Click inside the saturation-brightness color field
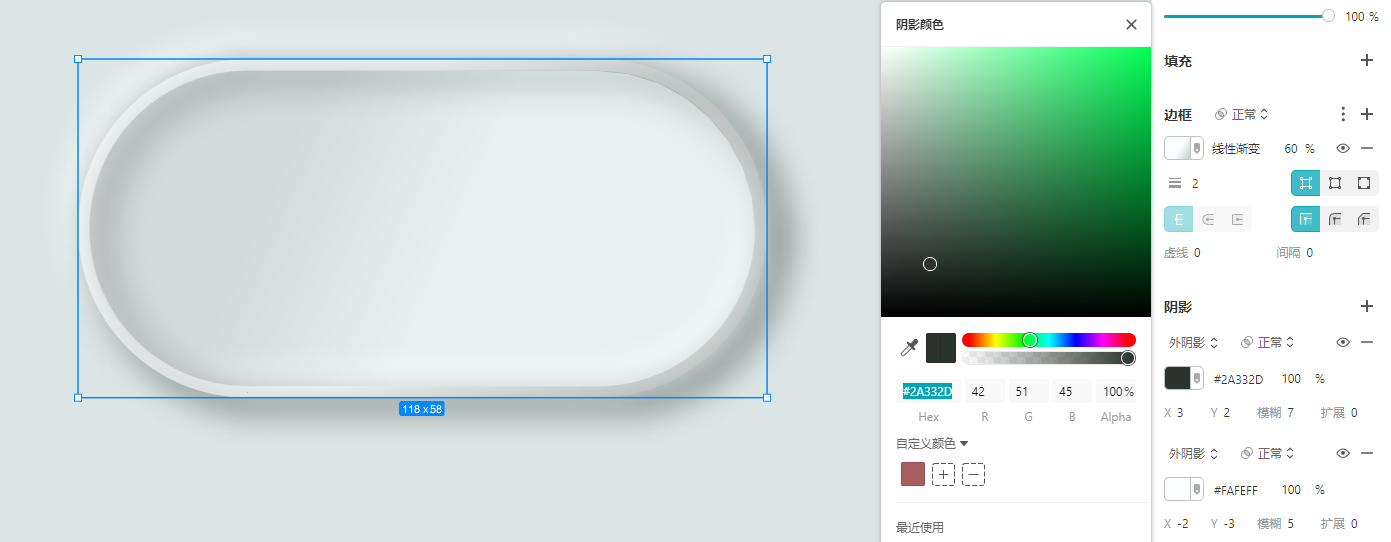 (x=1016, y=181)
